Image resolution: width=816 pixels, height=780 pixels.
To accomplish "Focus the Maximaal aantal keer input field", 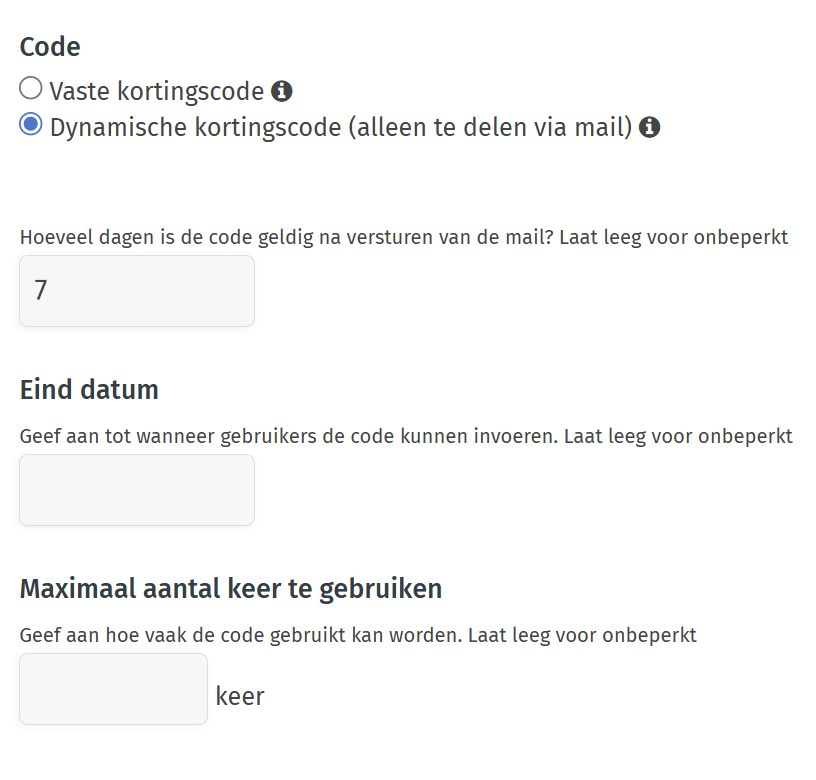I will [113, 689].
